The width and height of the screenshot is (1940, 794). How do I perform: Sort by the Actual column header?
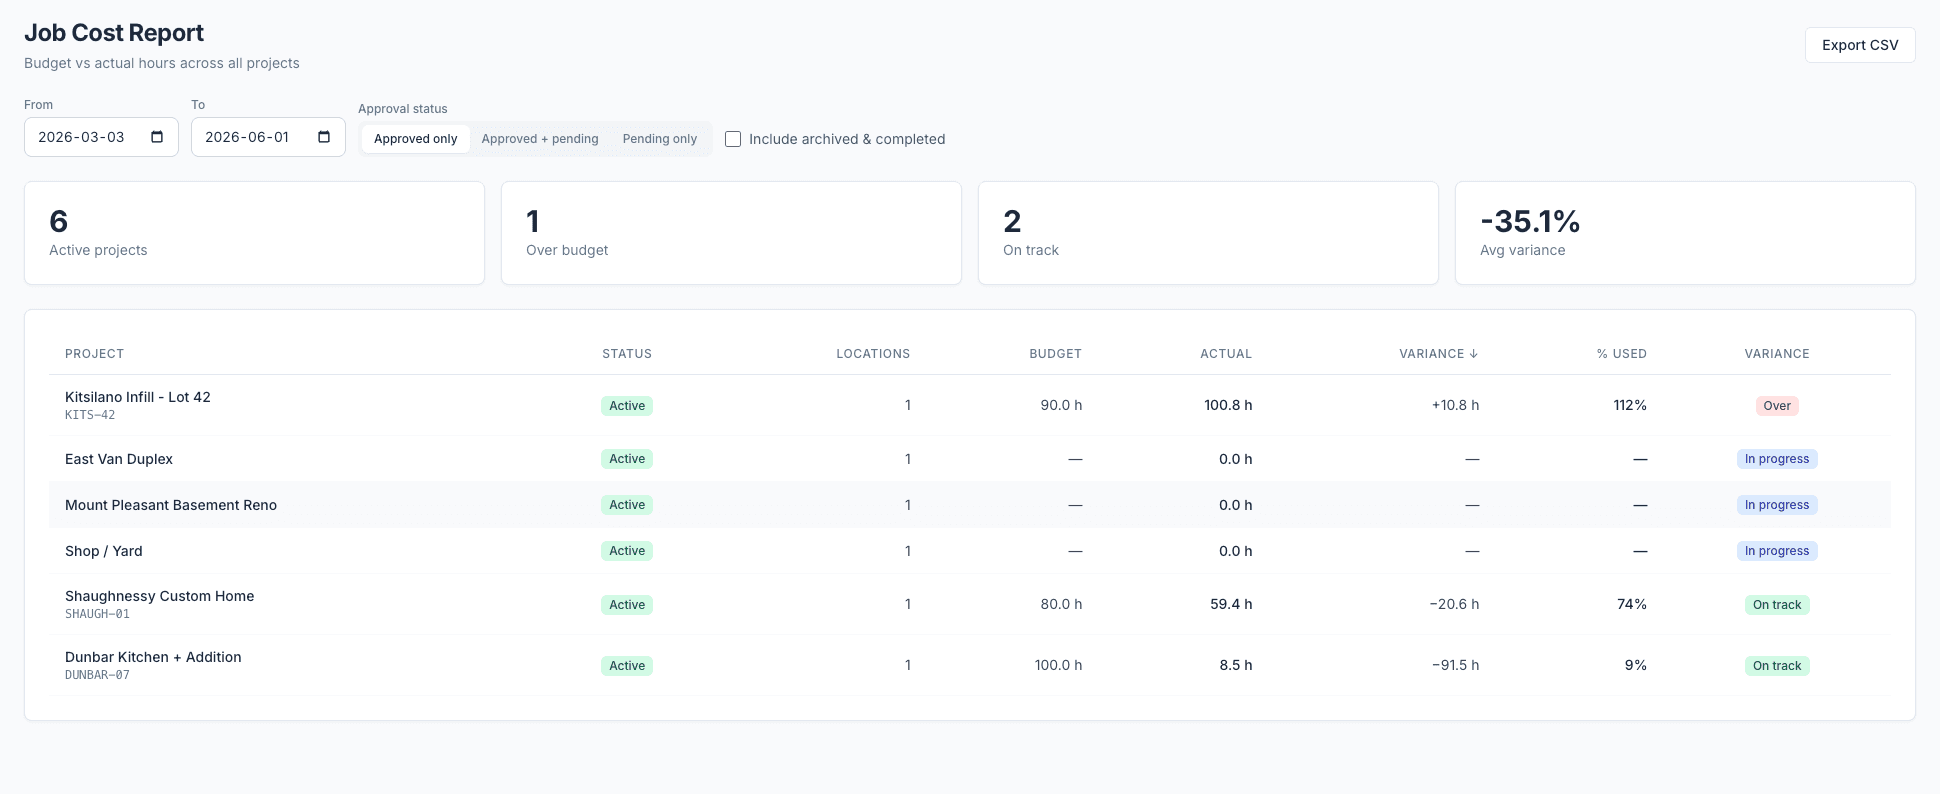point(1226,354)
